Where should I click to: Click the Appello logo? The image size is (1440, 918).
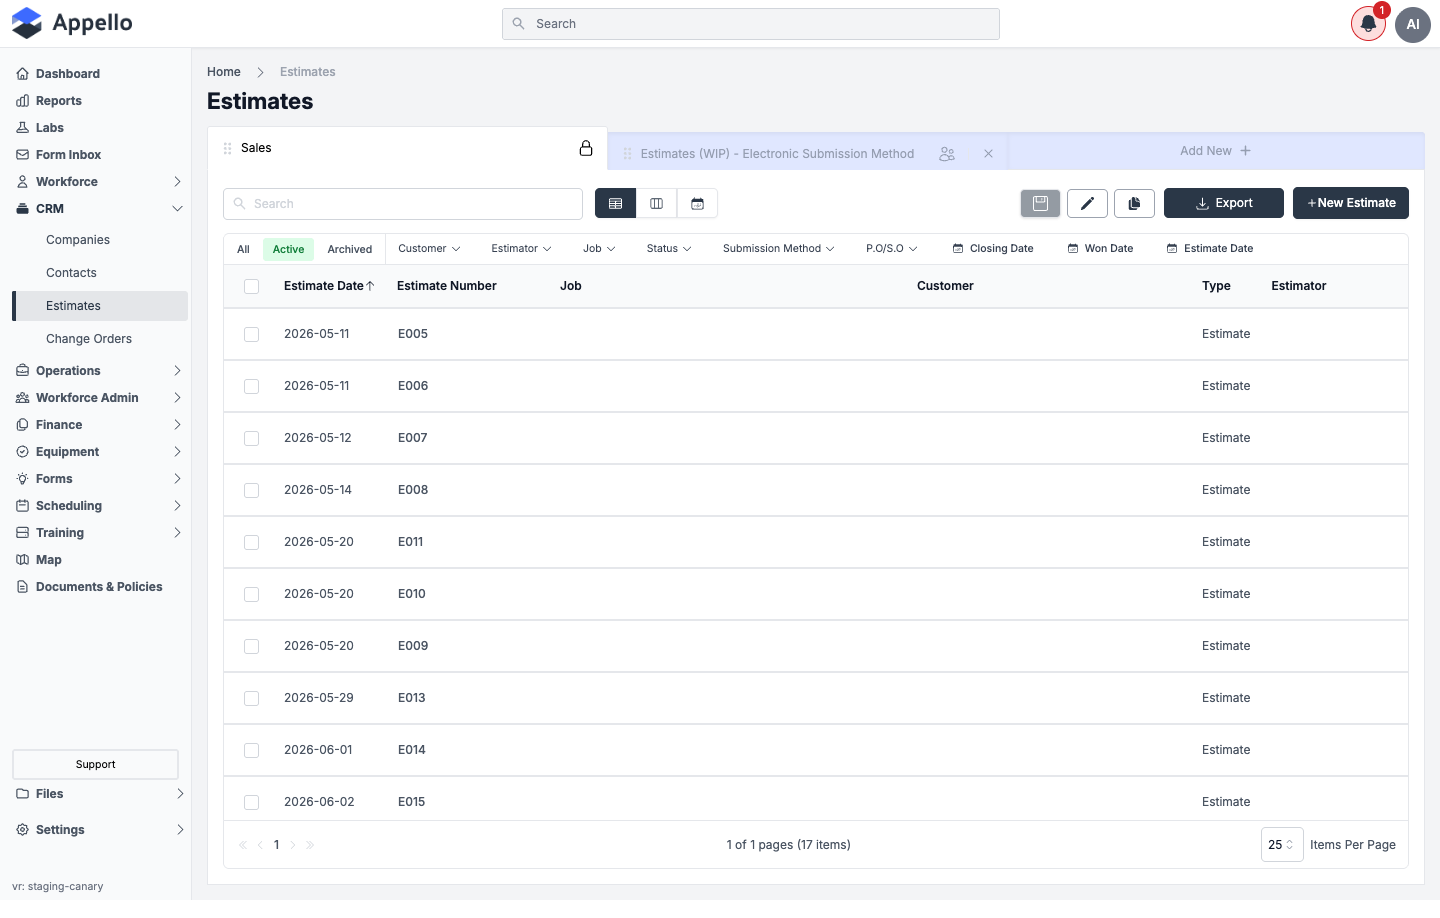(72, 23)
